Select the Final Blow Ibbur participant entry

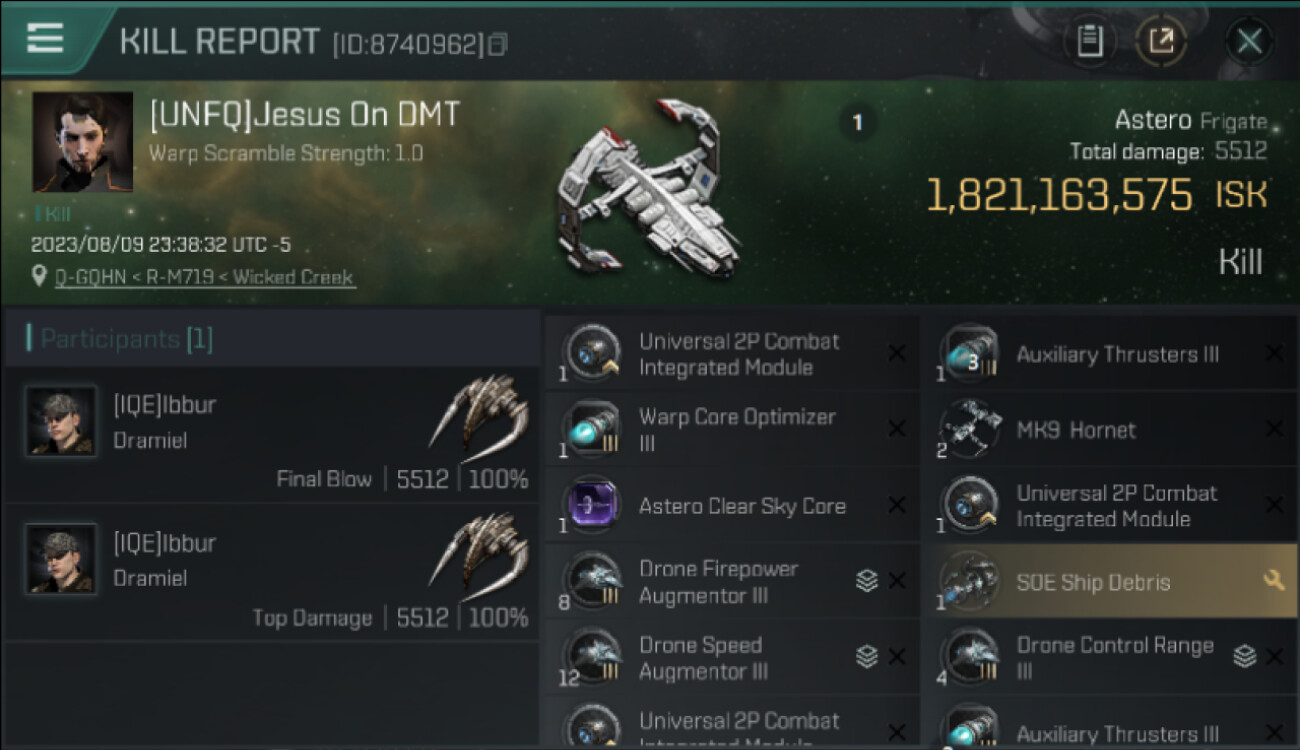click(x=272, y=435)
